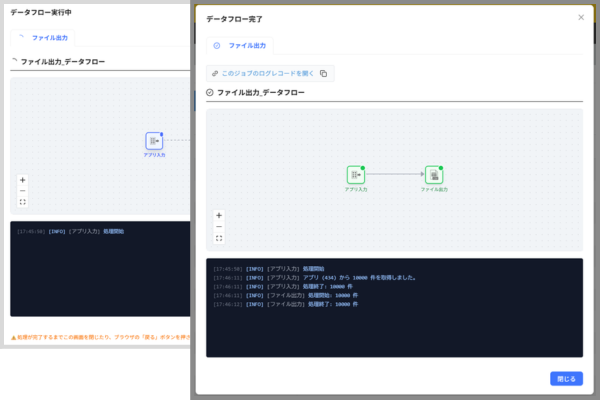600x400 pixels.
Task: Fit view on the running flow canvas
Action: point(23,202)
